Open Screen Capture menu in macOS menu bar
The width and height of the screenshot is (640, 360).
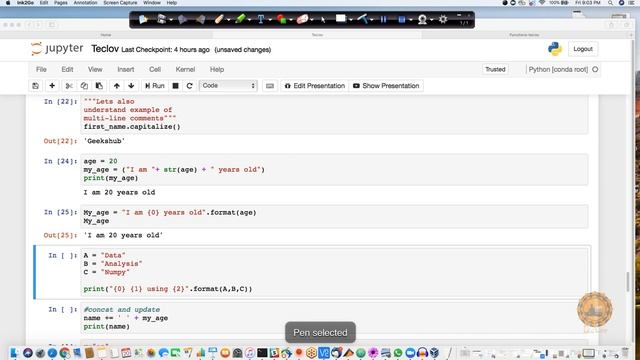[120, 3]
